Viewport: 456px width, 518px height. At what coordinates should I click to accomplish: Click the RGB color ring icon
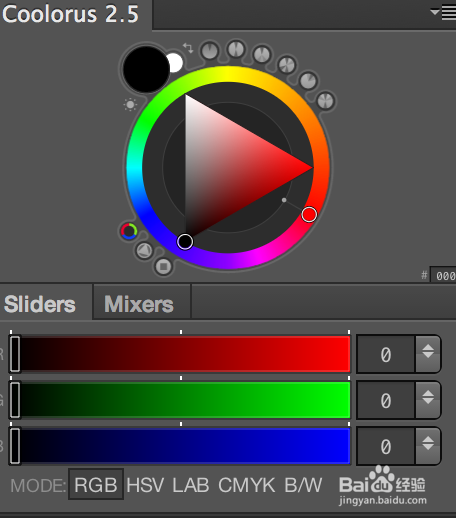(x=129, y=231)
